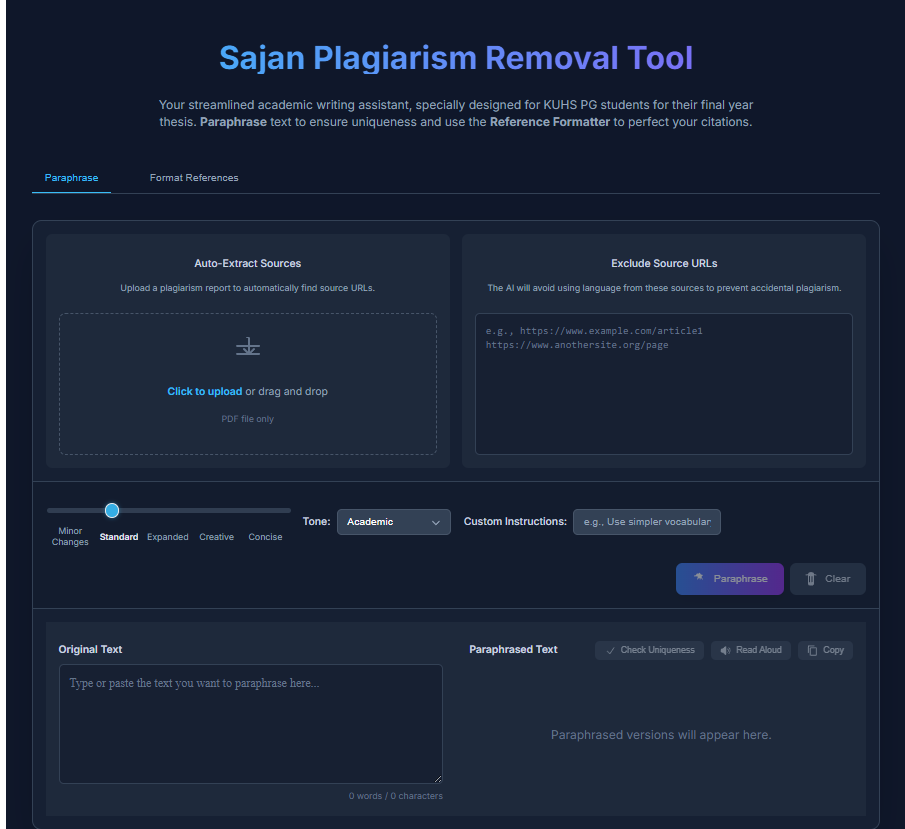Click the Exclude Source URLs text box

pos(663,383)
